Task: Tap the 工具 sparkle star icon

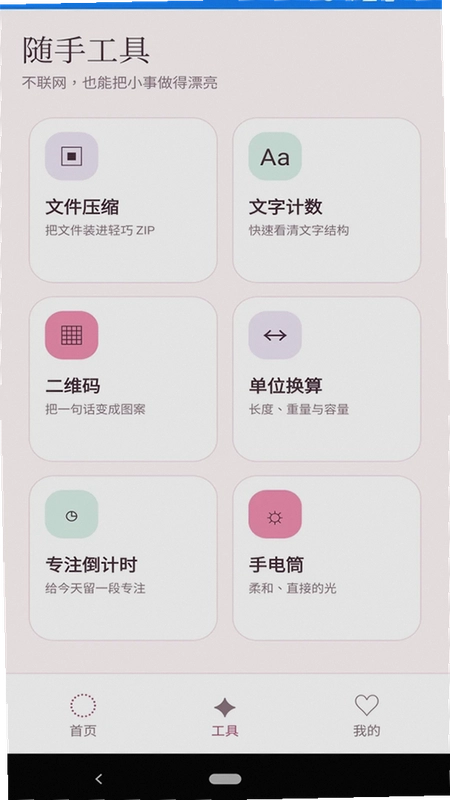Action: (224, 708)
